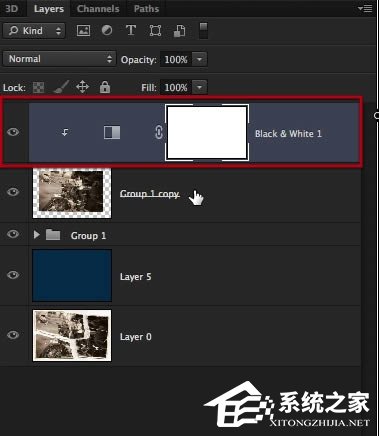Lock image pixels brush icon
Viewport: 379px width, 436px height.
coord(61,87)
